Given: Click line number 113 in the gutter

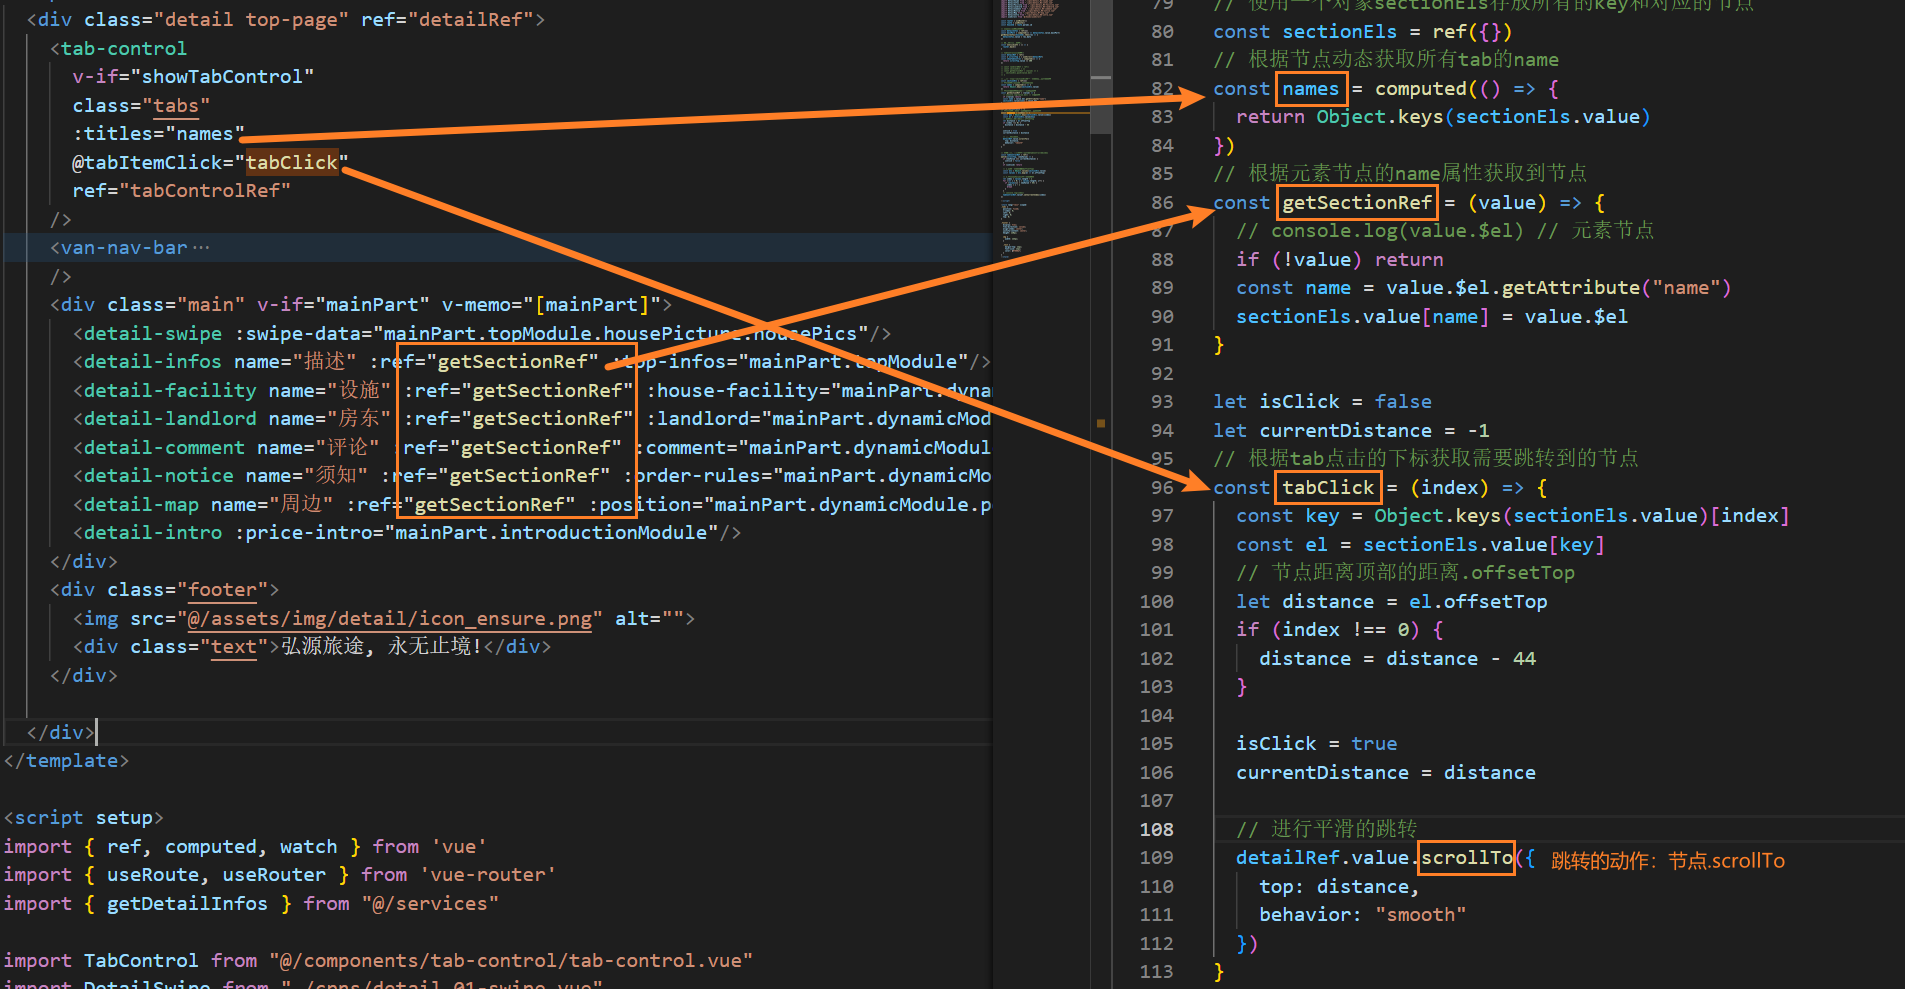Looking at the screenshot, I should coord(1156,971).
